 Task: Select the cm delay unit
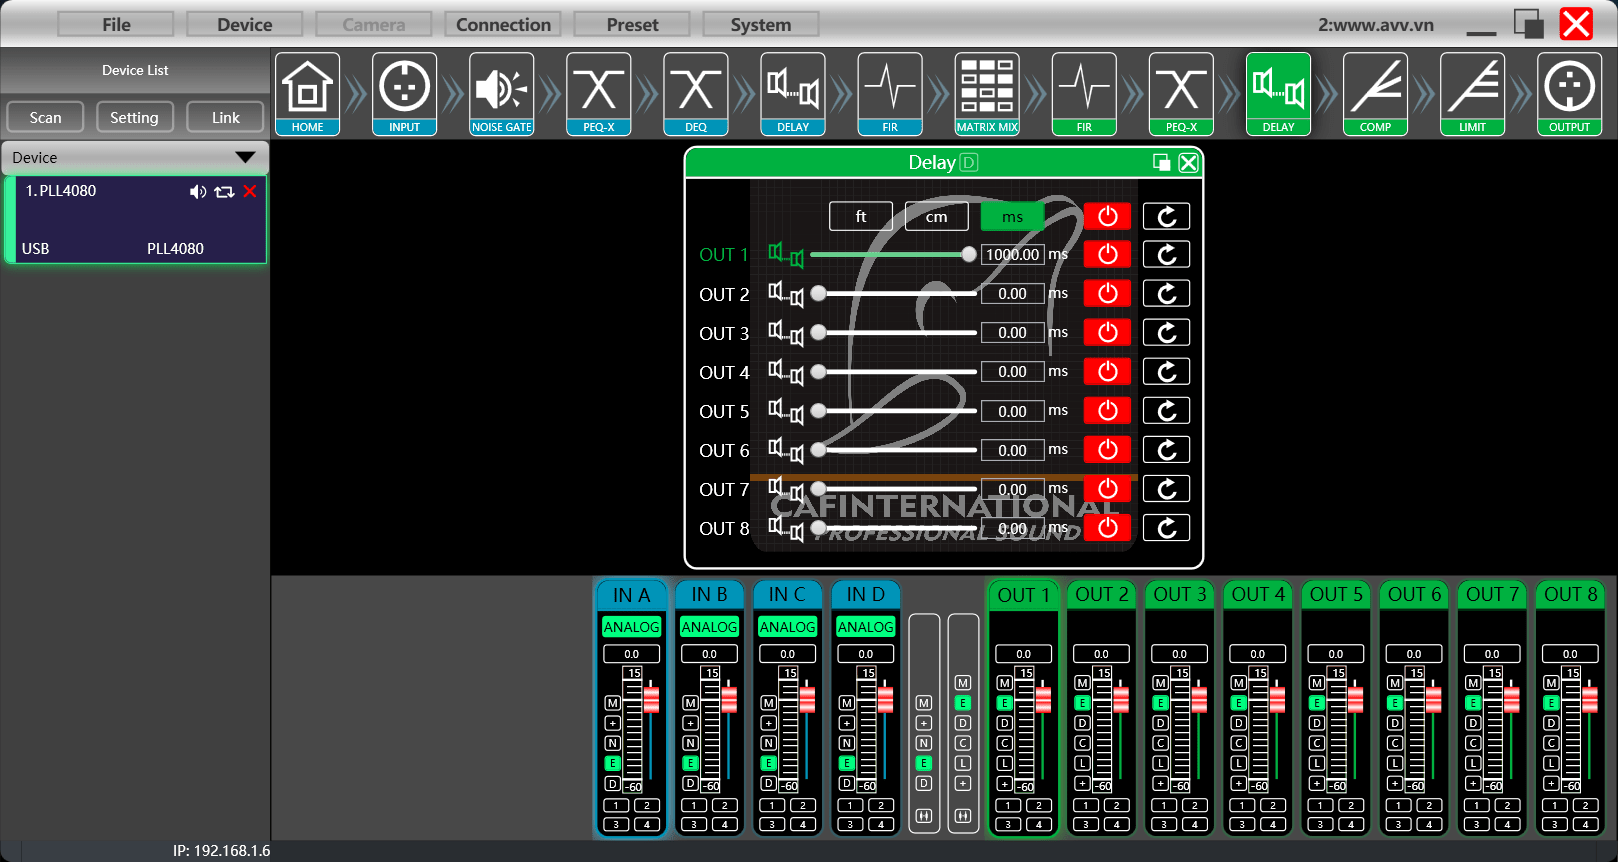(936, 217)
